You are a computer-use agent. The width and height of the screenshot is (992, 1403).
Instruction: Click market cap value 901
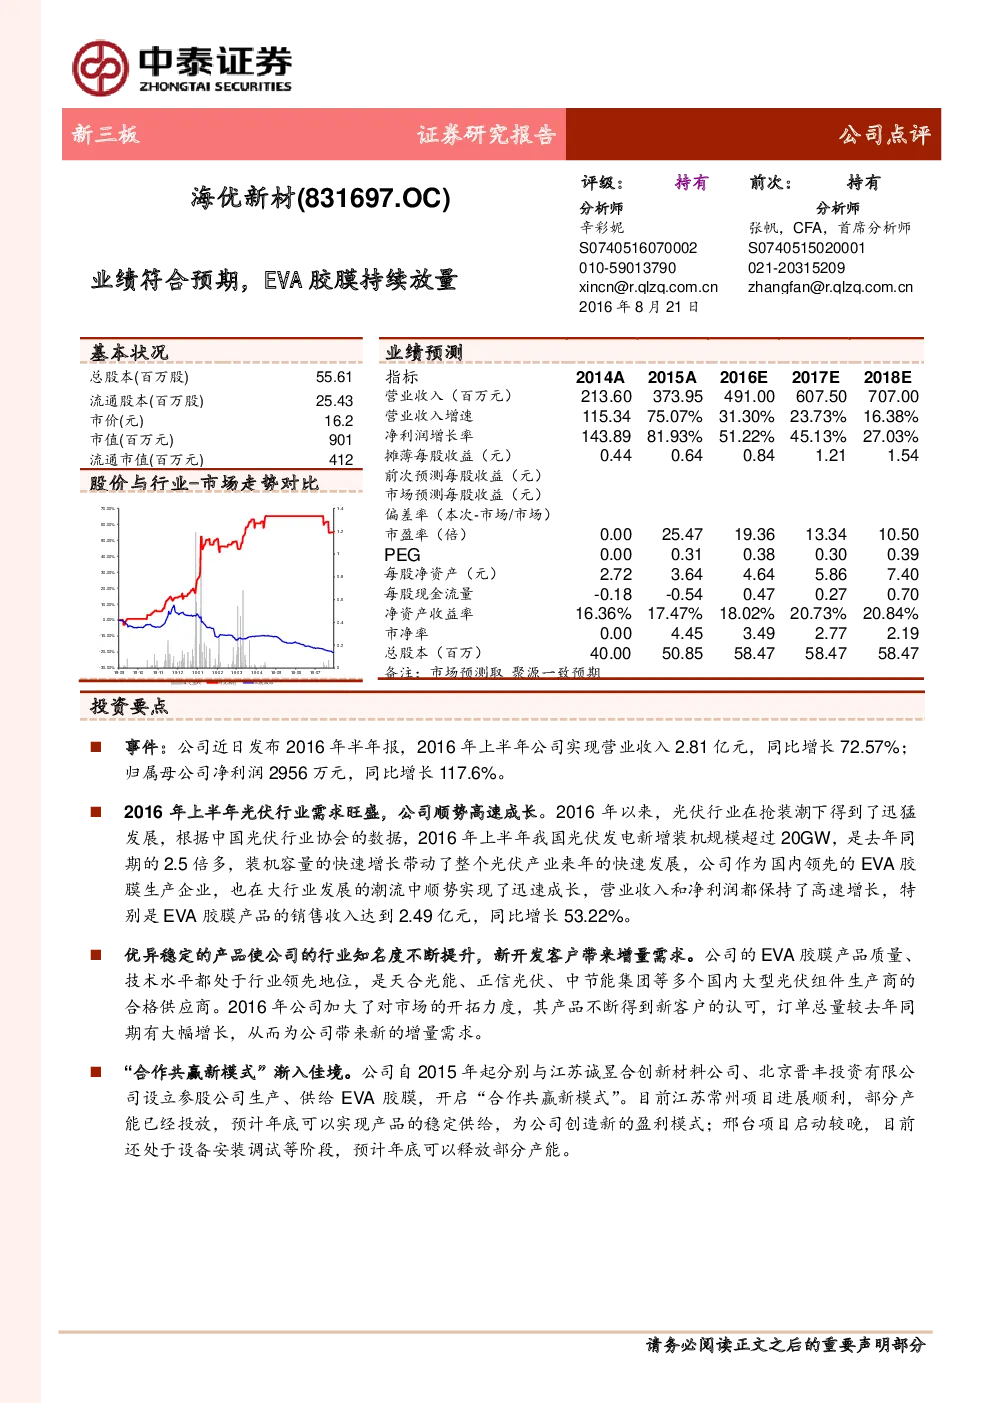(x=340, y=440)
